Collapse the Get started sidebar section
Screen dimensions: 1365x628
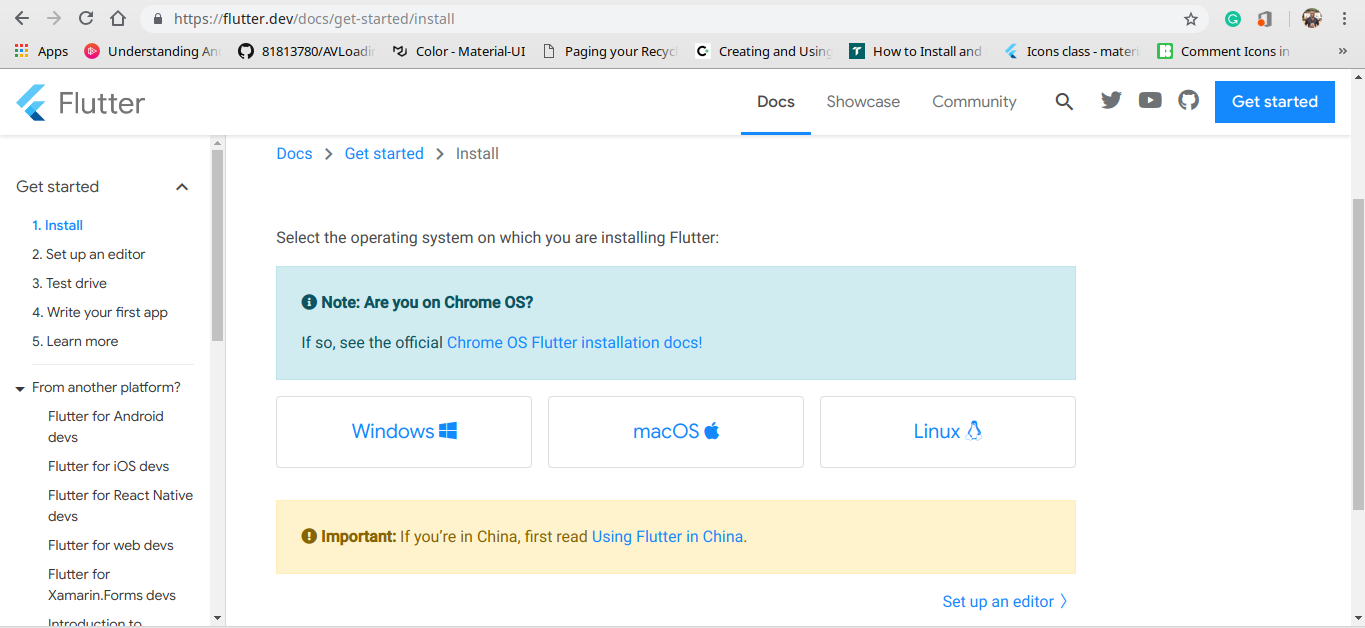click(x=182, y=187)
